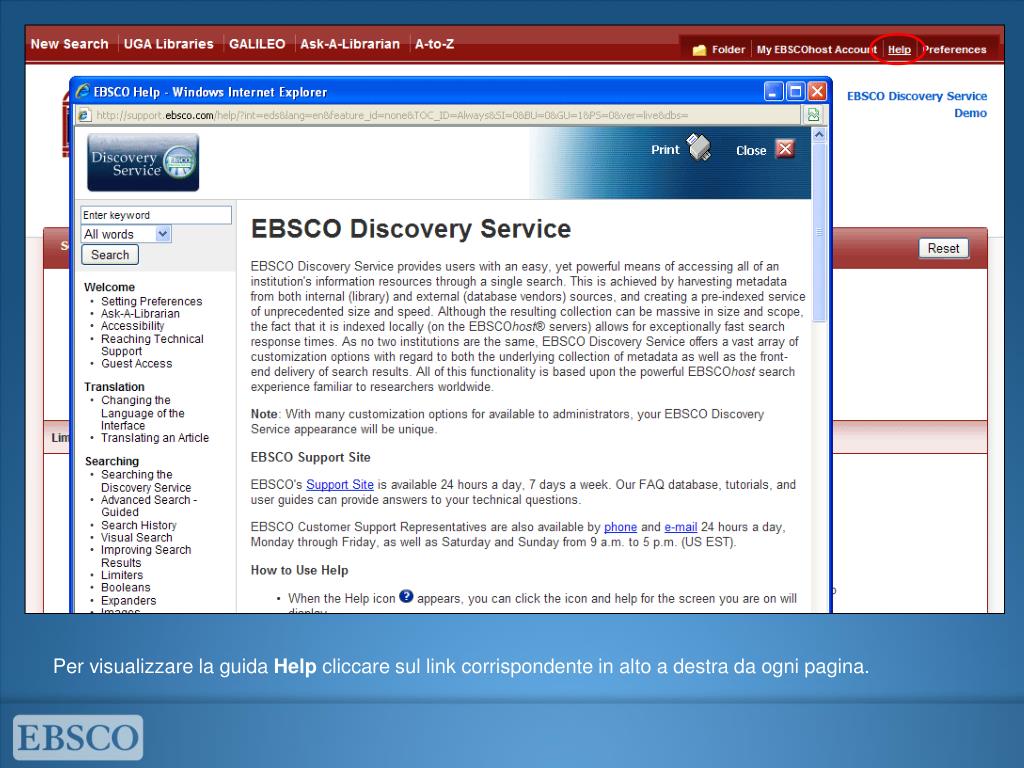Click the phone hyperlink
The height and width of the screenshot is (768, 1024).
coord(620,527)
